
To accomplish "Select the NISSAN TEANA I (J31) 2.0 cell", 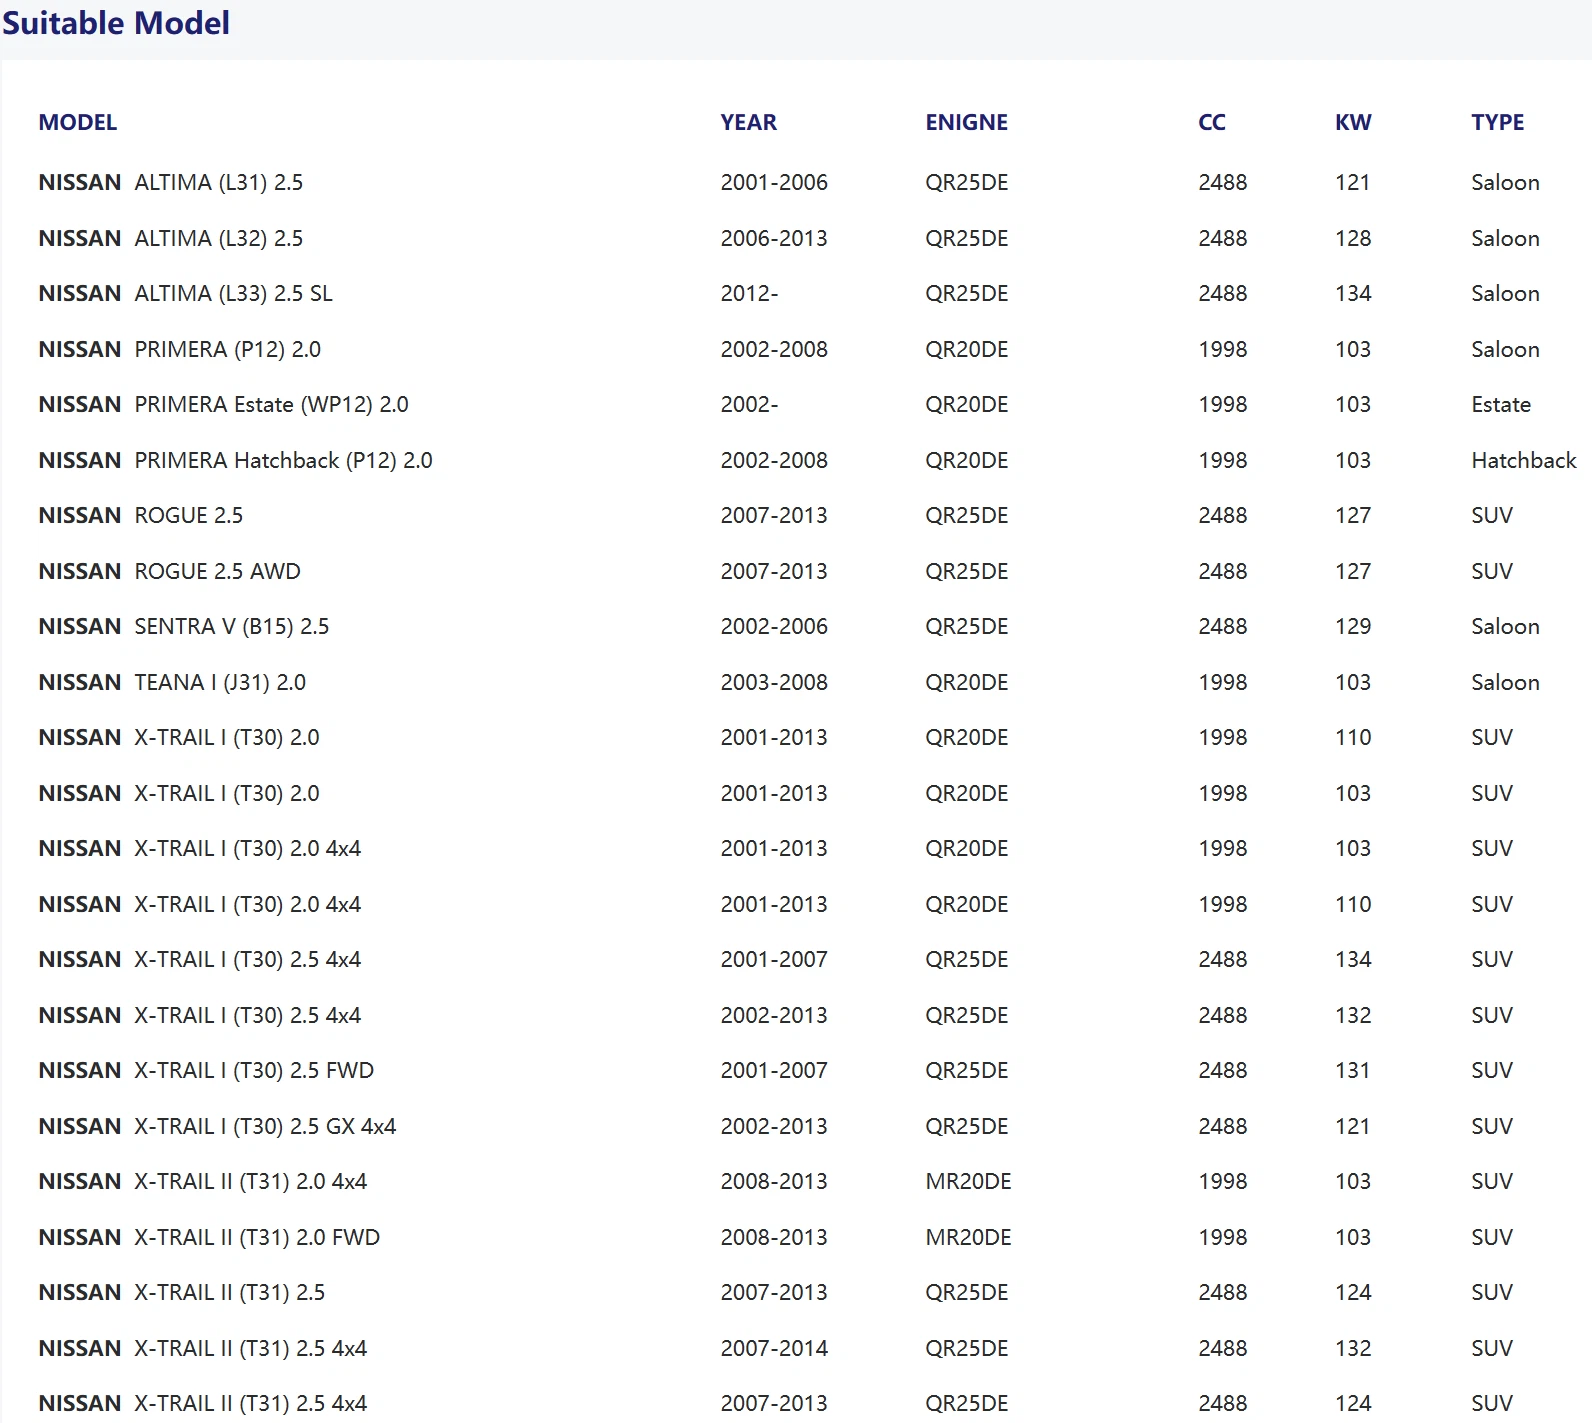I will 172,682.
